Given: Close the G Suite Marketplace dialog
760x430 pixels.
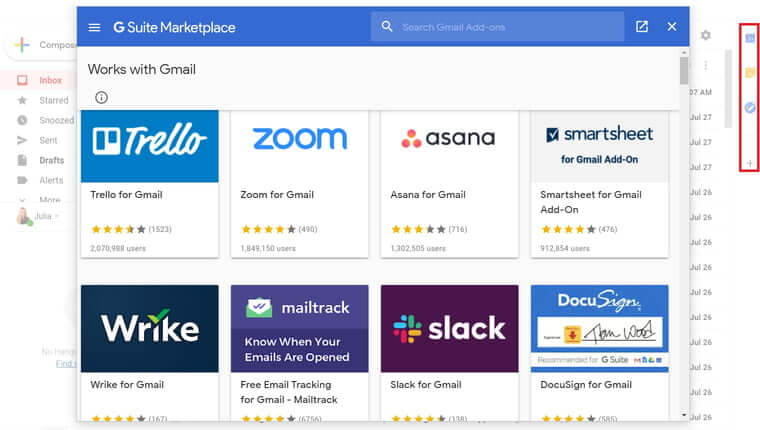Looking at the screenshot, I should point(672,27).
